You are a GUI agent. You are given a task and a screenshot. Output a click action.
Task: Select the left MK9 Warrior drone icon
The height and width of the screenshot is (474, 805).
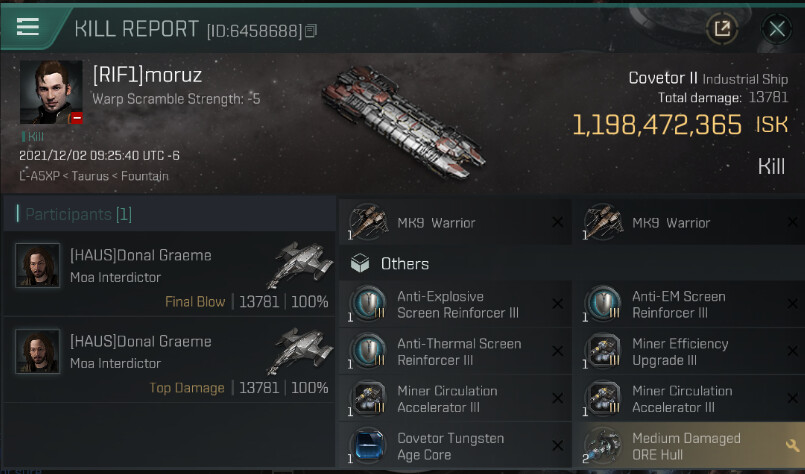pyautogui.click(x=369, y=222)
